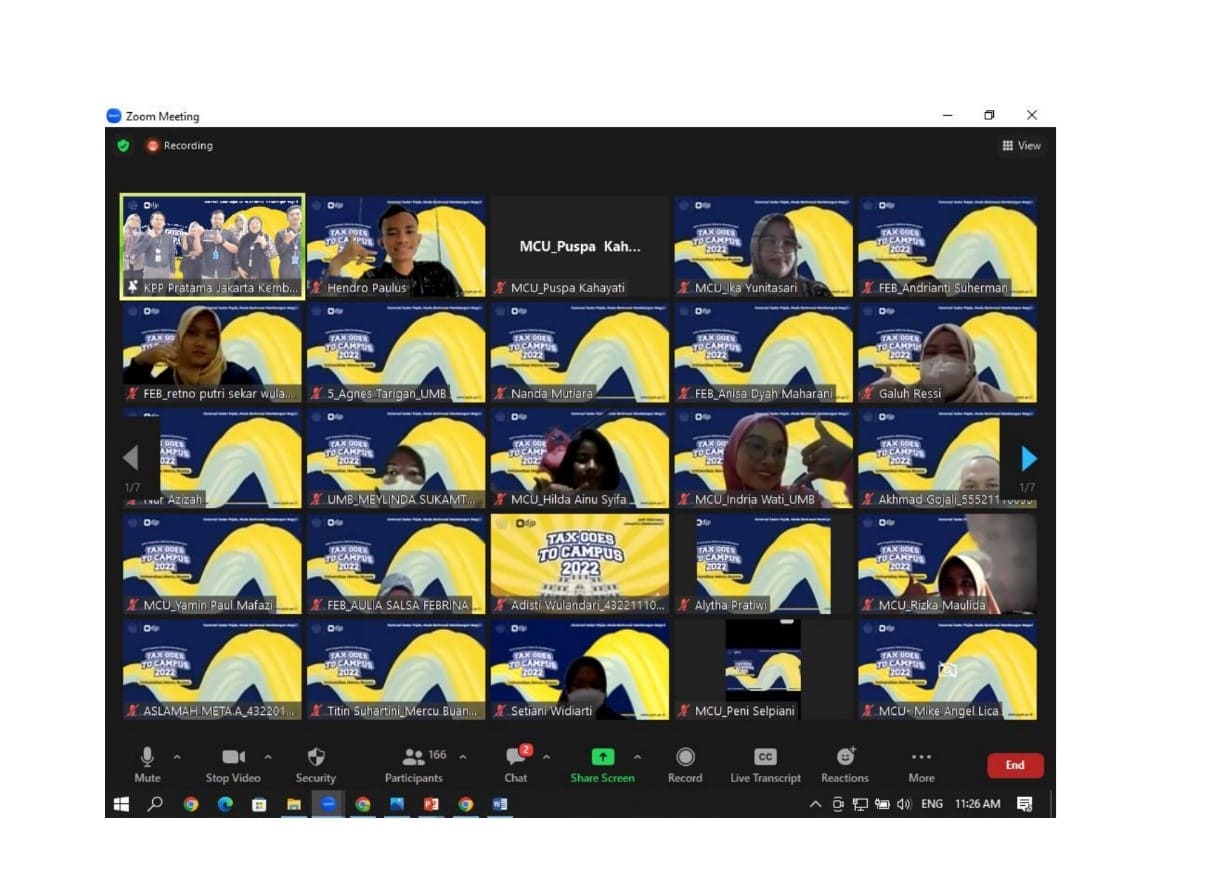Image resolution: width=1230 pixels, height=869 pixels.
Task: Open PowerPoint from the Windows taskbar
Action: (431, 804)
